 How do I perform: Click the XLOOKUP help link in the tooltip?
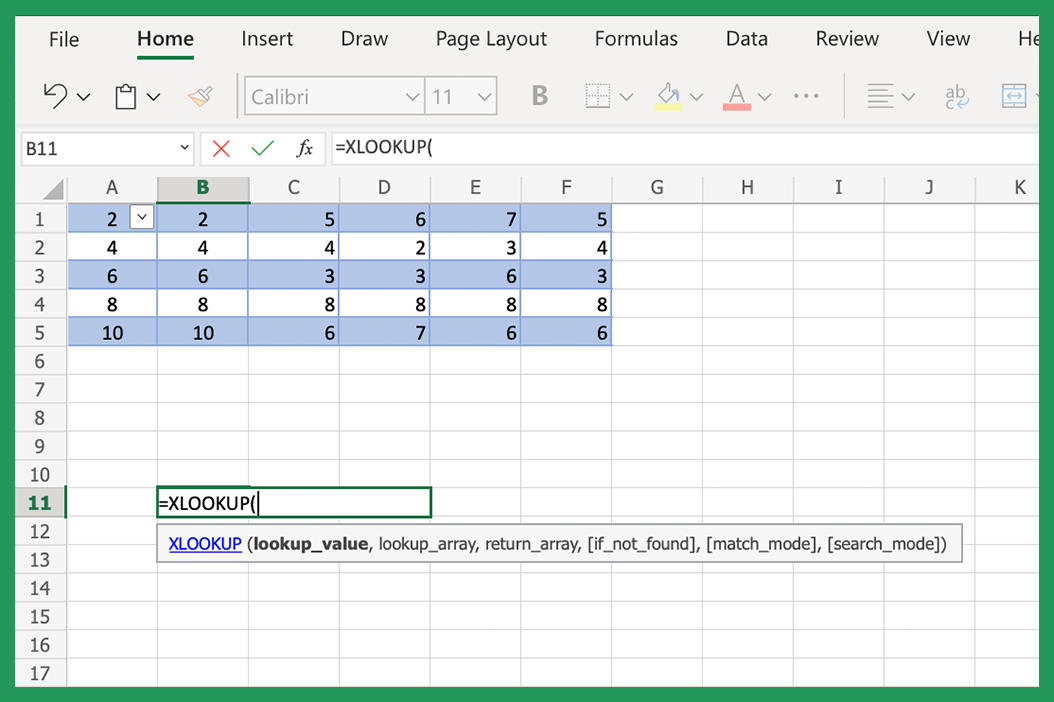coord(204,543)
